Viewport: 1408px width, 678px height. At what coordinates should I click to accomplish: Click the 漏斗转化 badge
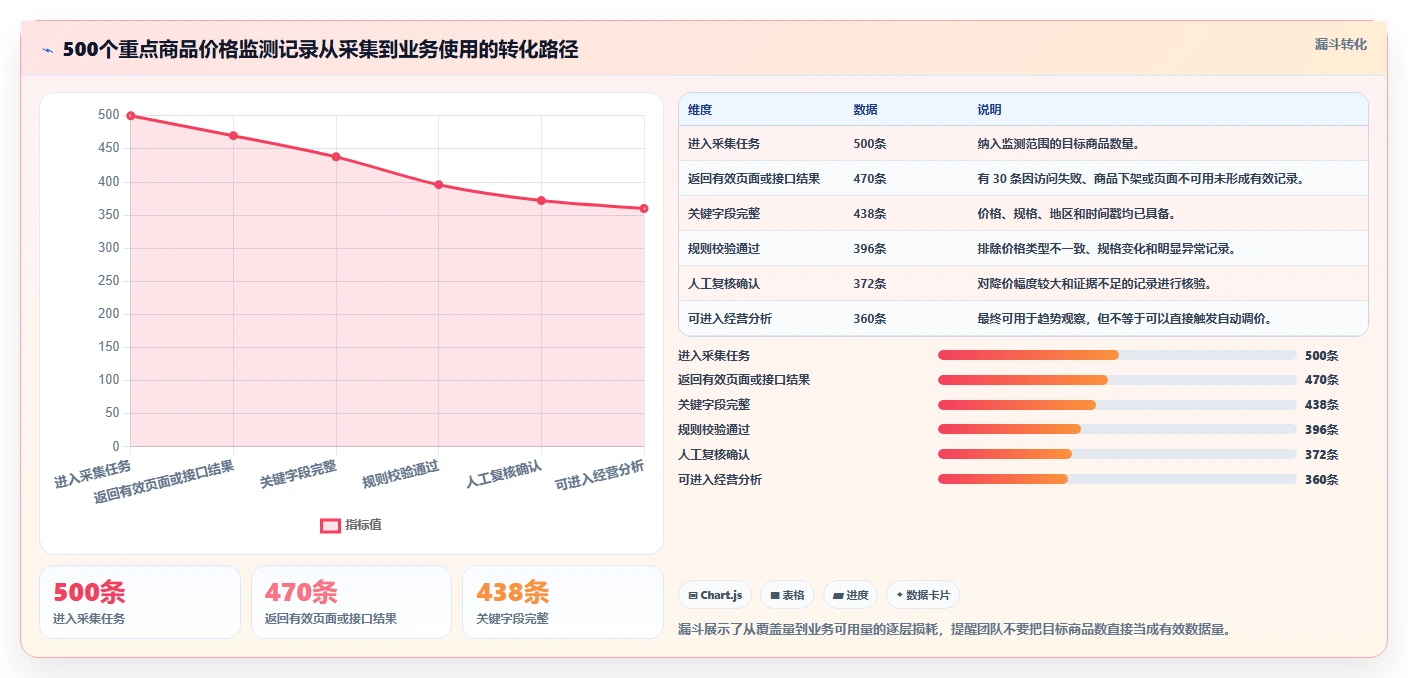click(1340, 44)
